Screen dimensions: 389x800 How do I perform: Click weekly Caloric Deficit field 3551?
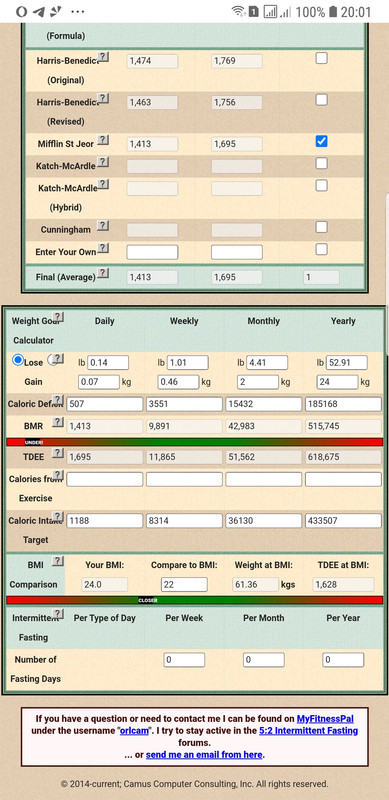point(184,404)
